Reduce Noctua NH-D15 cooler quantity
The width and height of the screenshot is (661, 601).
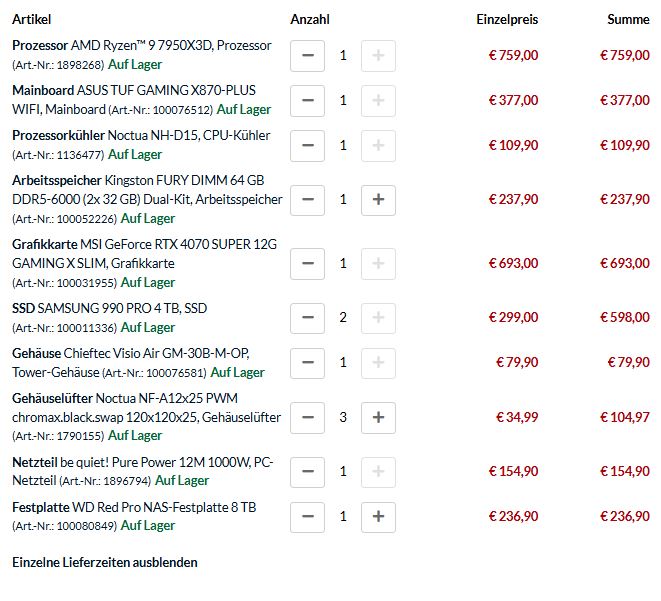click(x=307, y=145)
